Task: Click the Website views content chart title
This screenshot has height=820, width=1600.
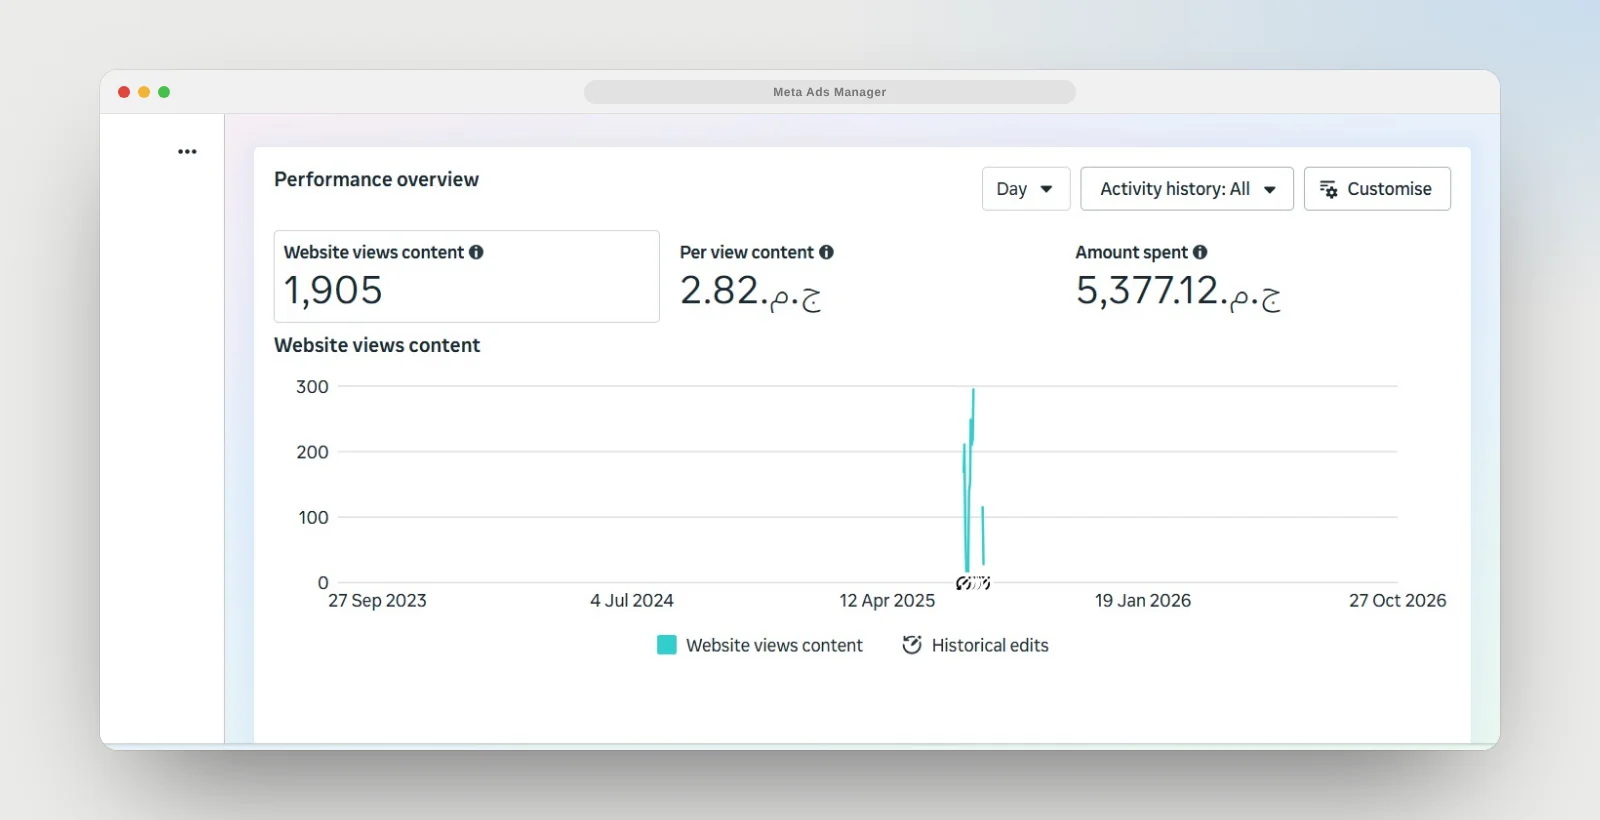Action: click(x=377, y=345)
